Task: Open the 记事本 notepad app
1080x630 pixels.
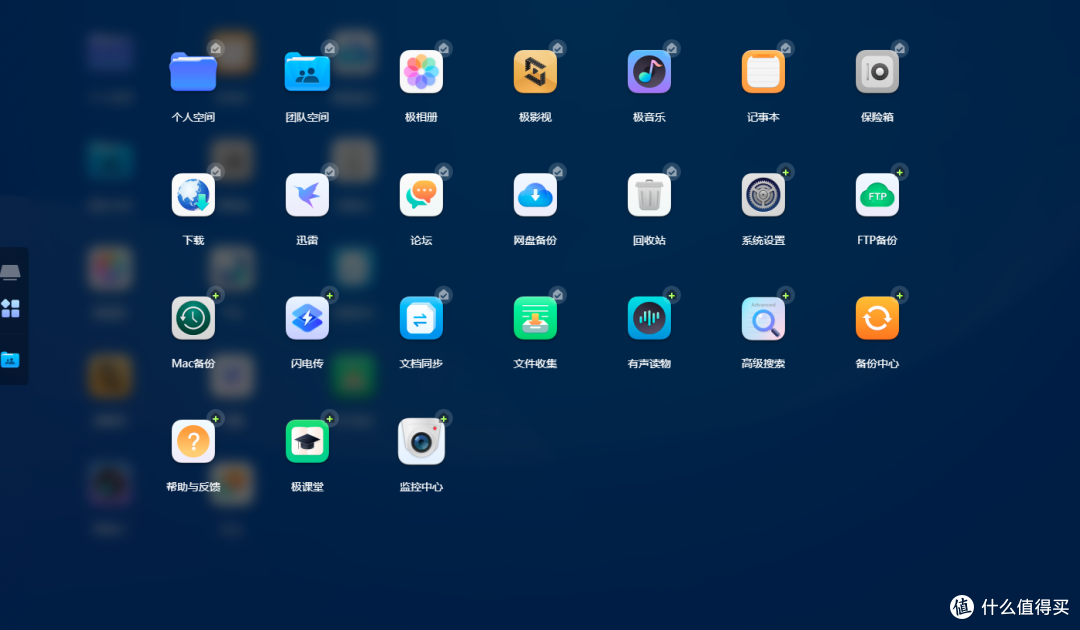Action: (763, 72)
